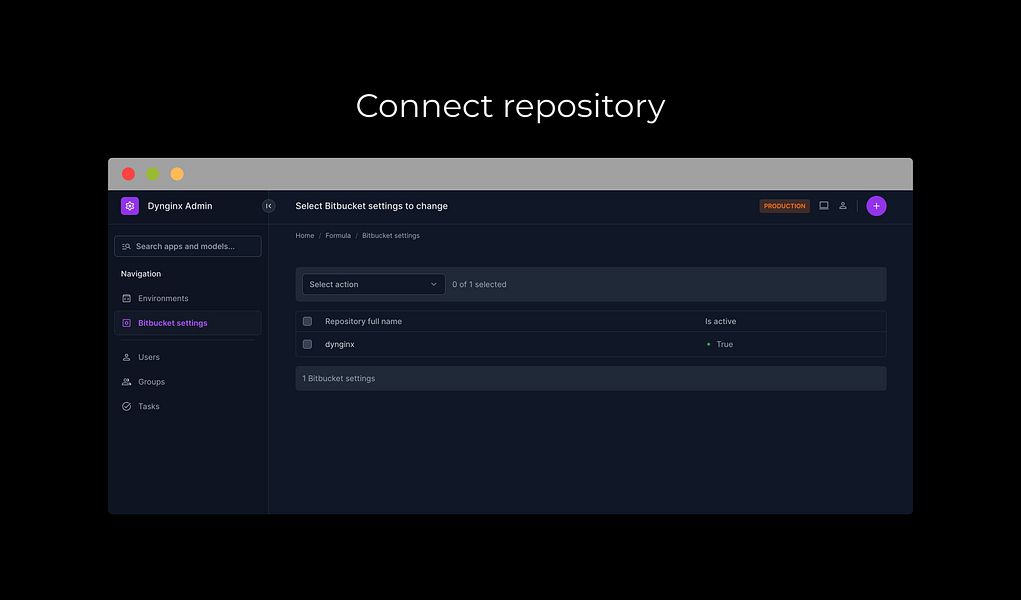
Task: Click the PRODUCTION environment badge
Action: pyautogui.click(x=785, y=206)
